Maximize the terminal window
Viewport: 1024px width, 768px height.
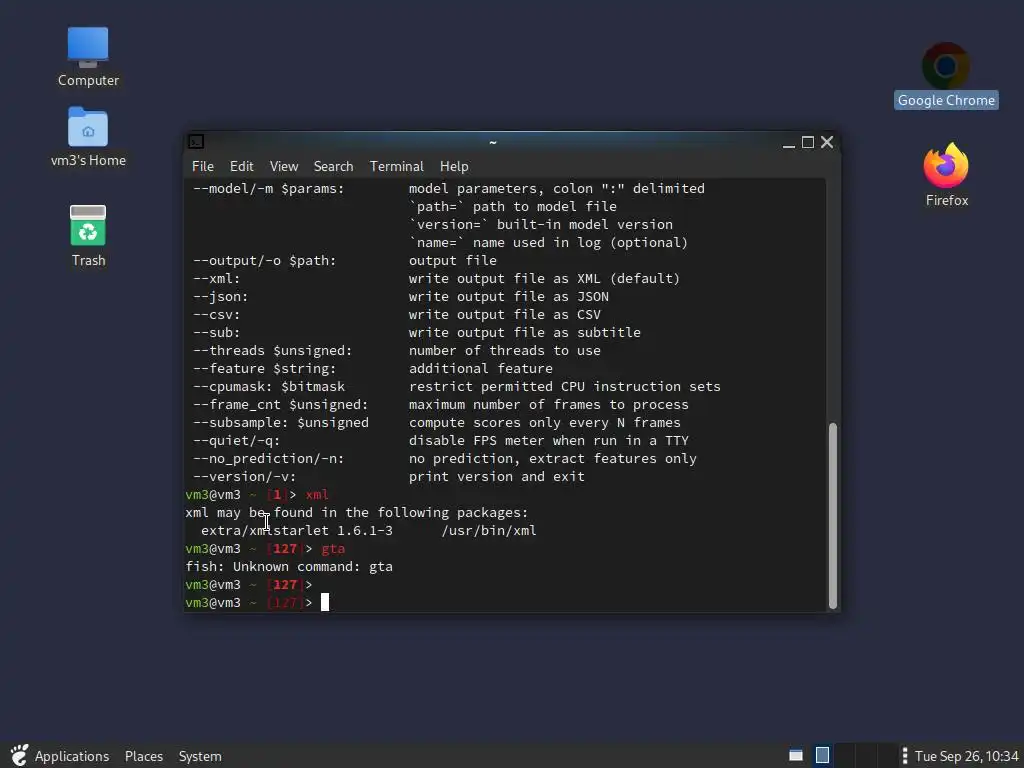tap(808, 142)
